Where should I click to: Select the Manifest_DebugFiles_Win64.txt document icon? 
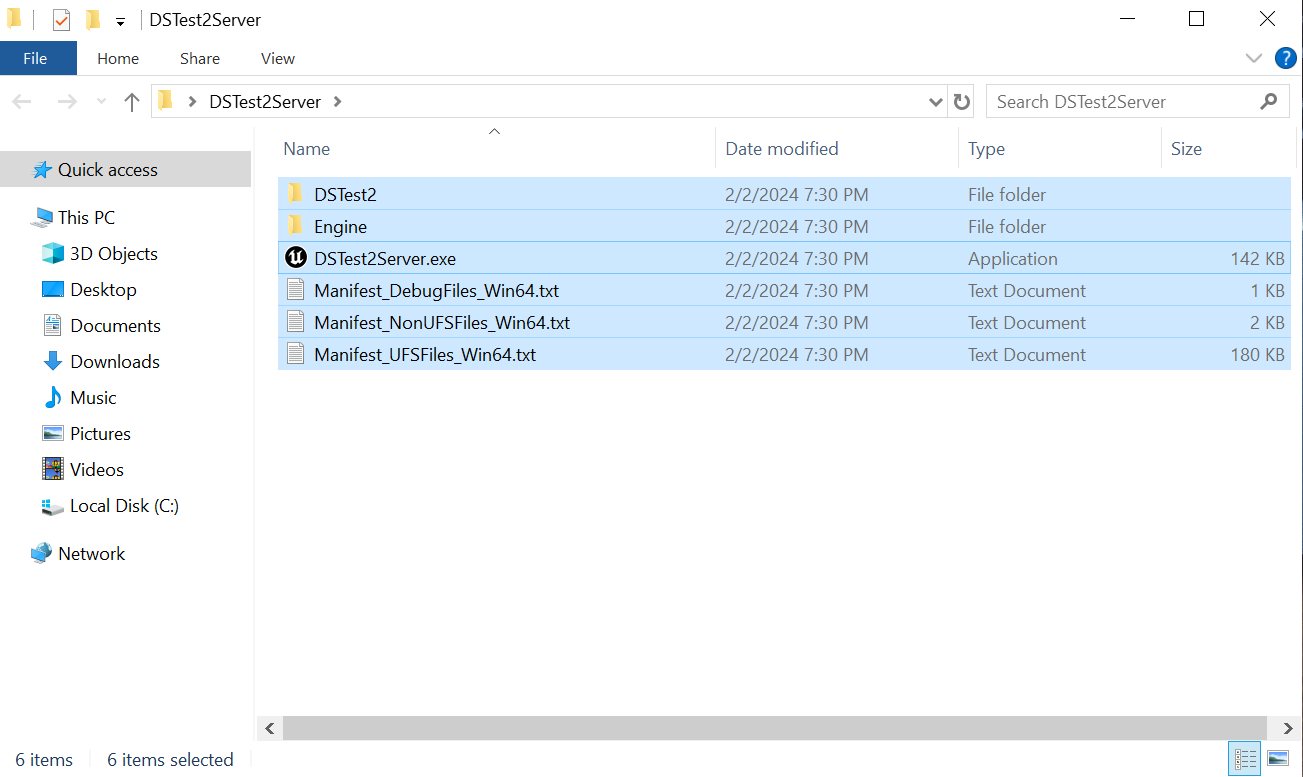[295, 290]
